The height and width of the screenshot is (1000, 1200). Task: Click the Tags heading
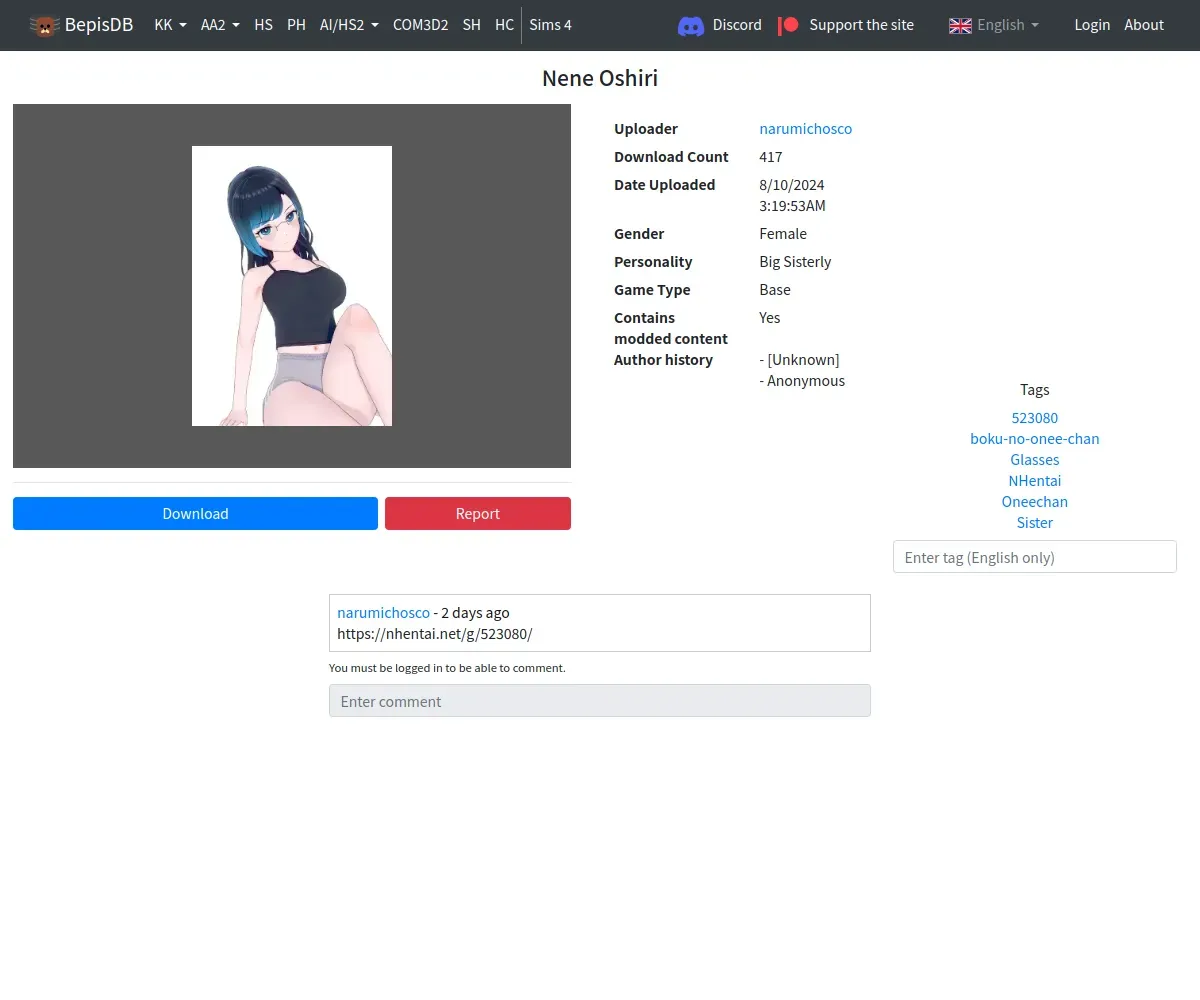pos(1035,390)
